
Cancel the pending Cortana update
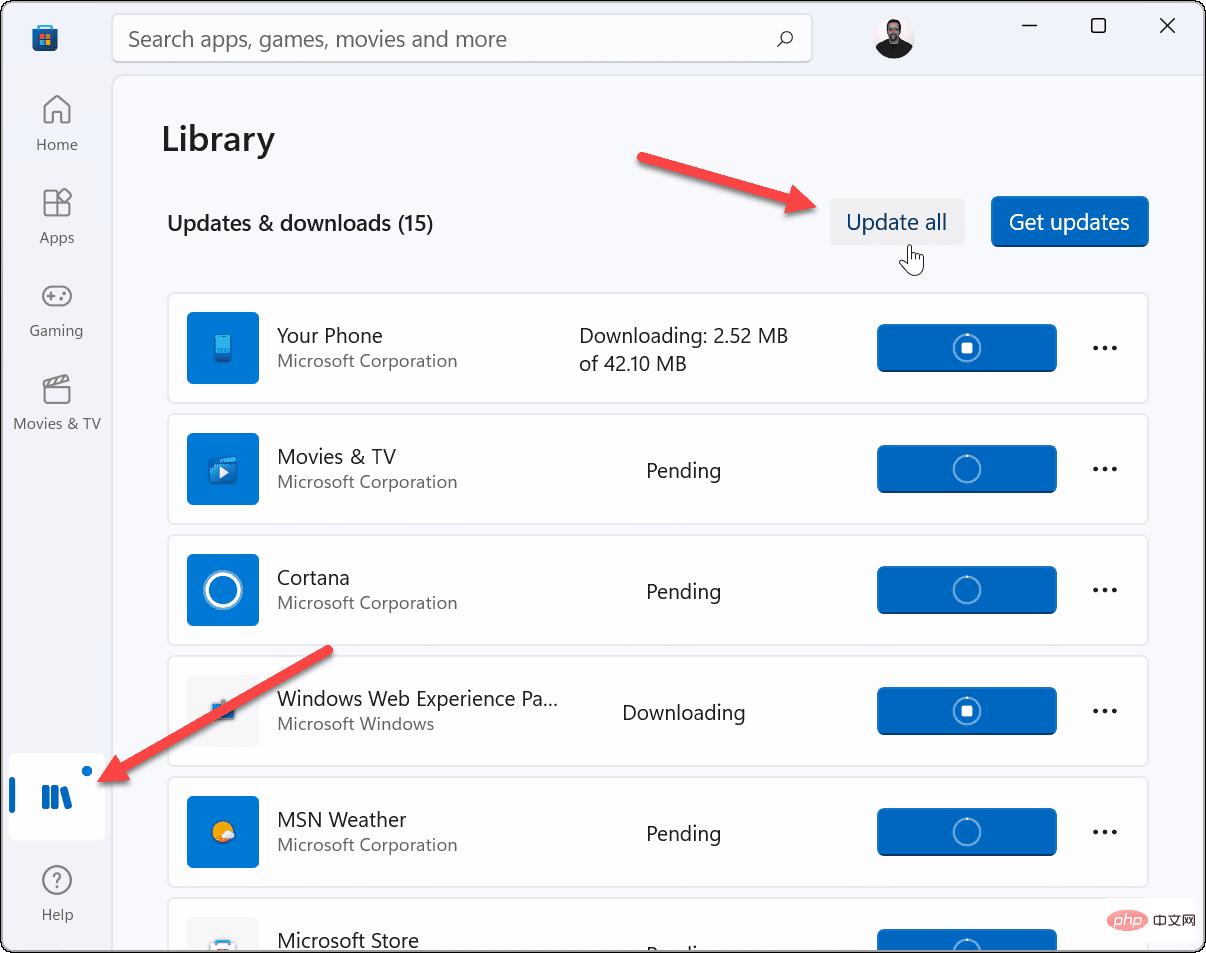point(967,590)
